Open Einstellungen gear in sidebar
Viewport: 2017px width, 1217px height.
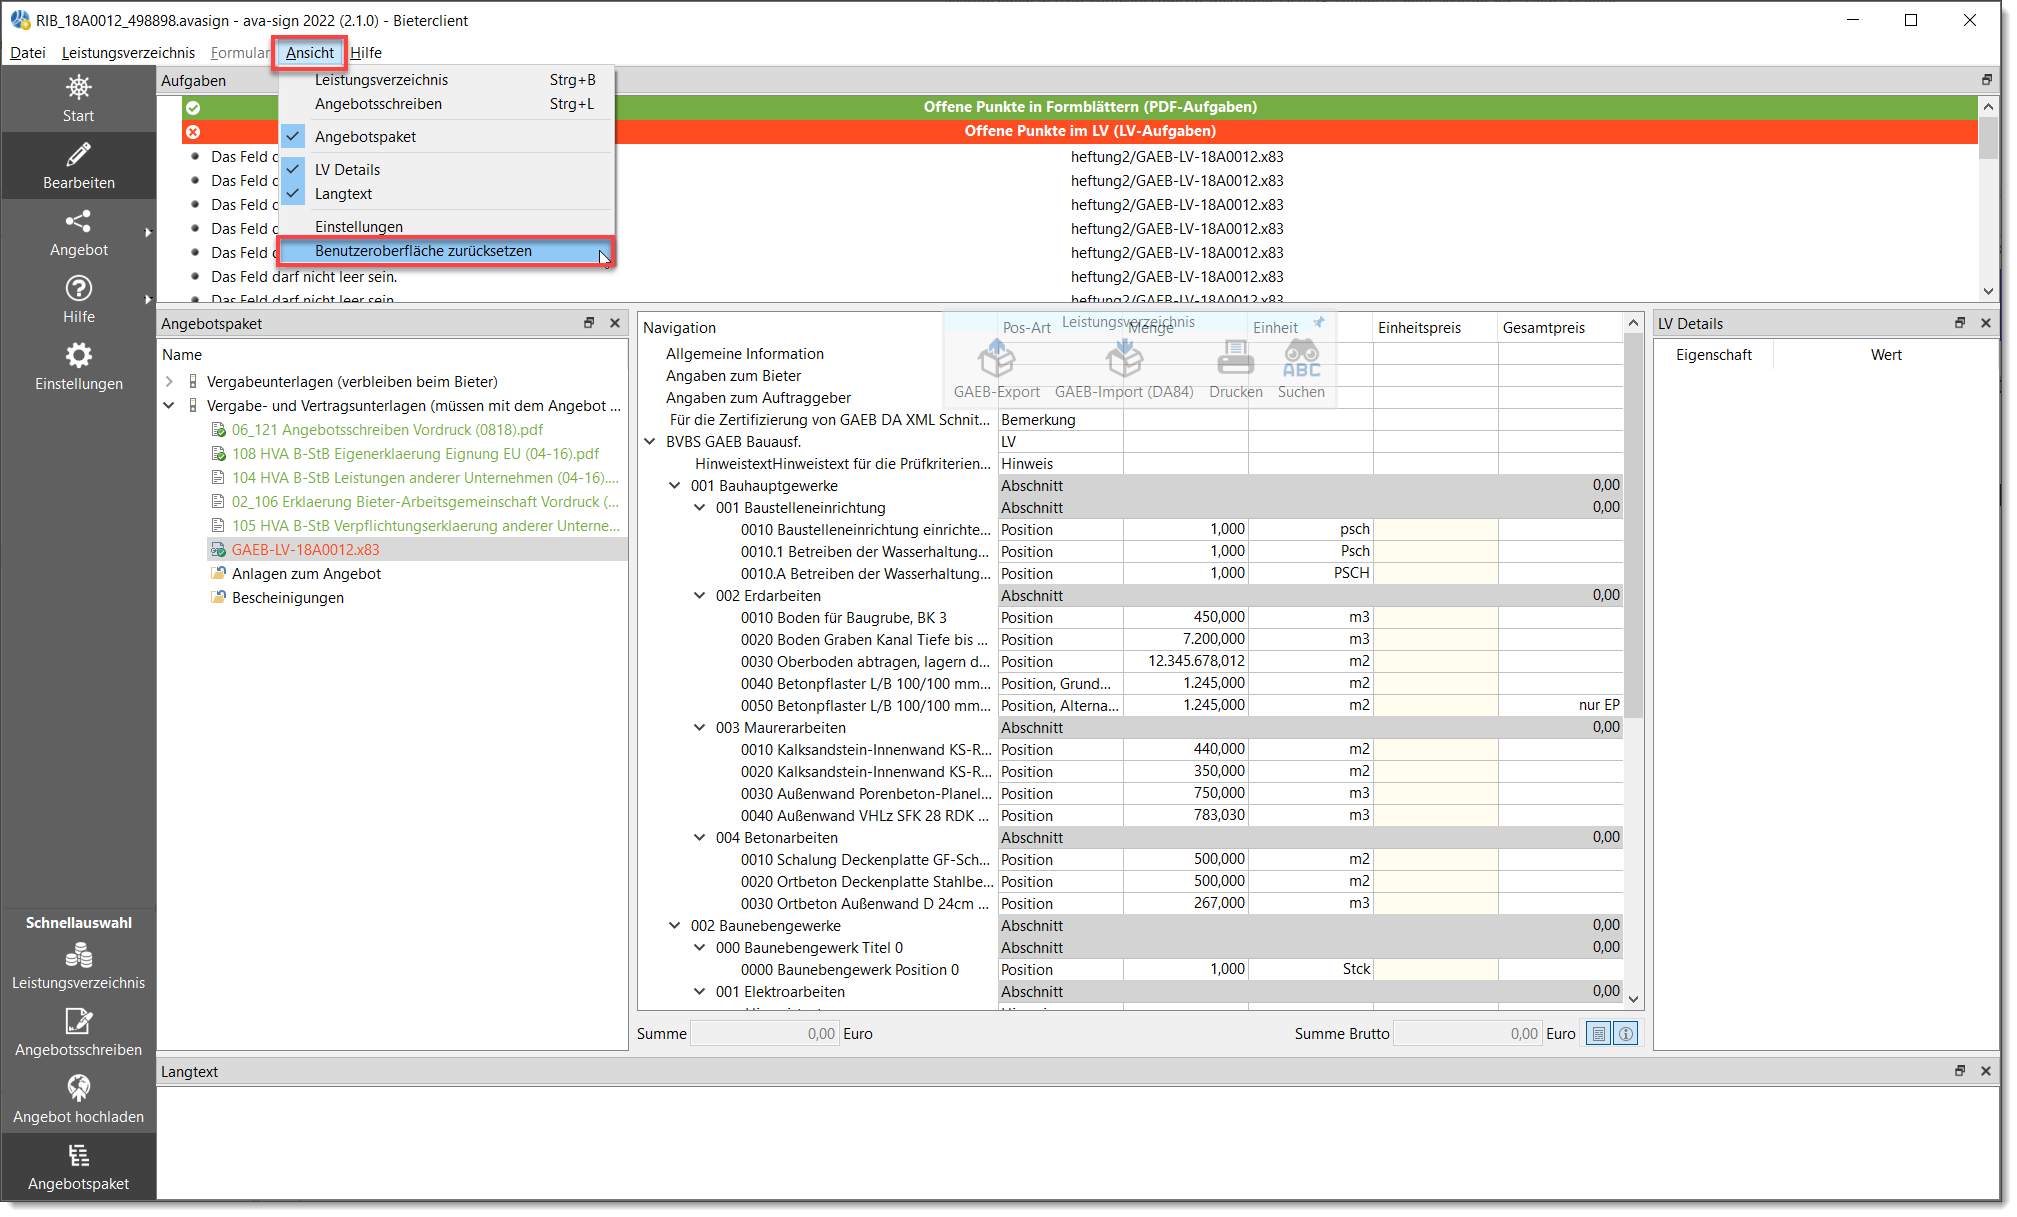coord(78,355)
